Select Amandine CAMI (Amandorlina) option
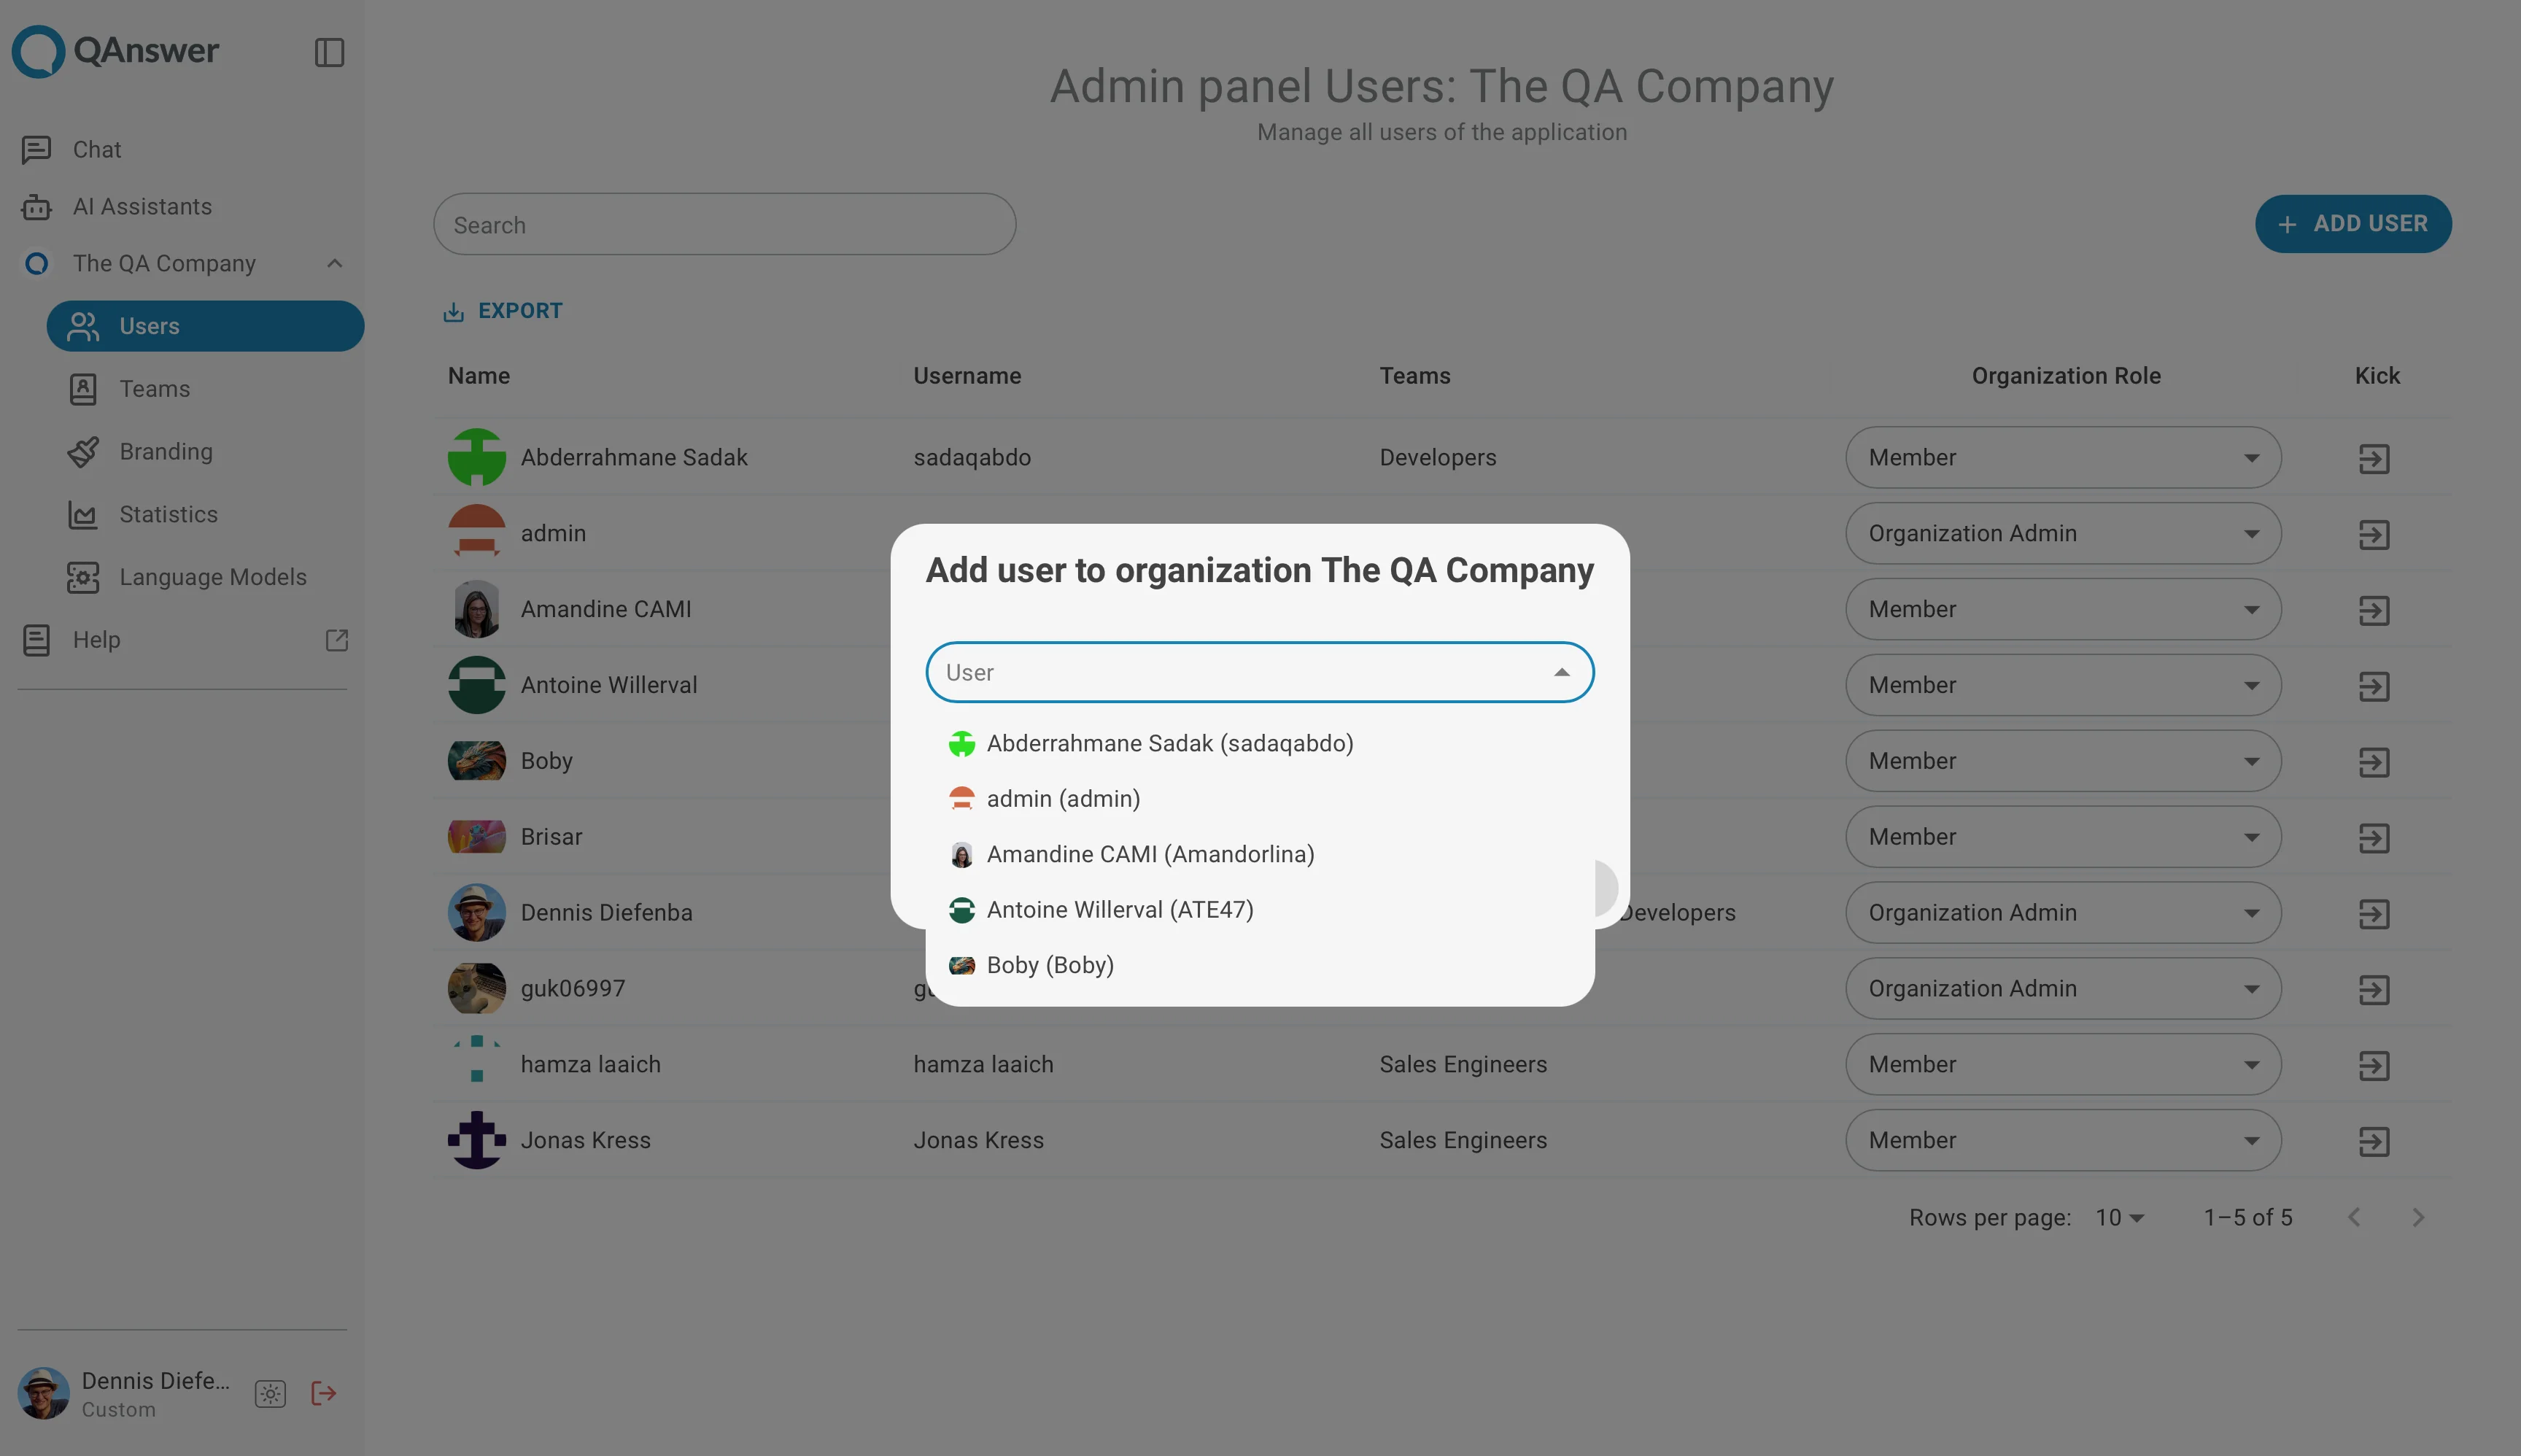 1259,854
